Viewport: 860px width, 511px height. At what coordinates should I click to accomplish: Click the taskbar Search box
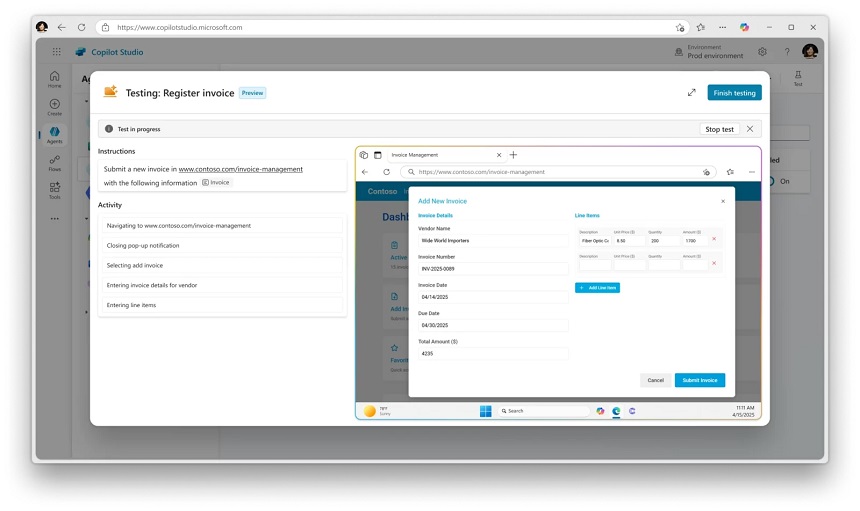pyautogui.click(x=543, y=411)
